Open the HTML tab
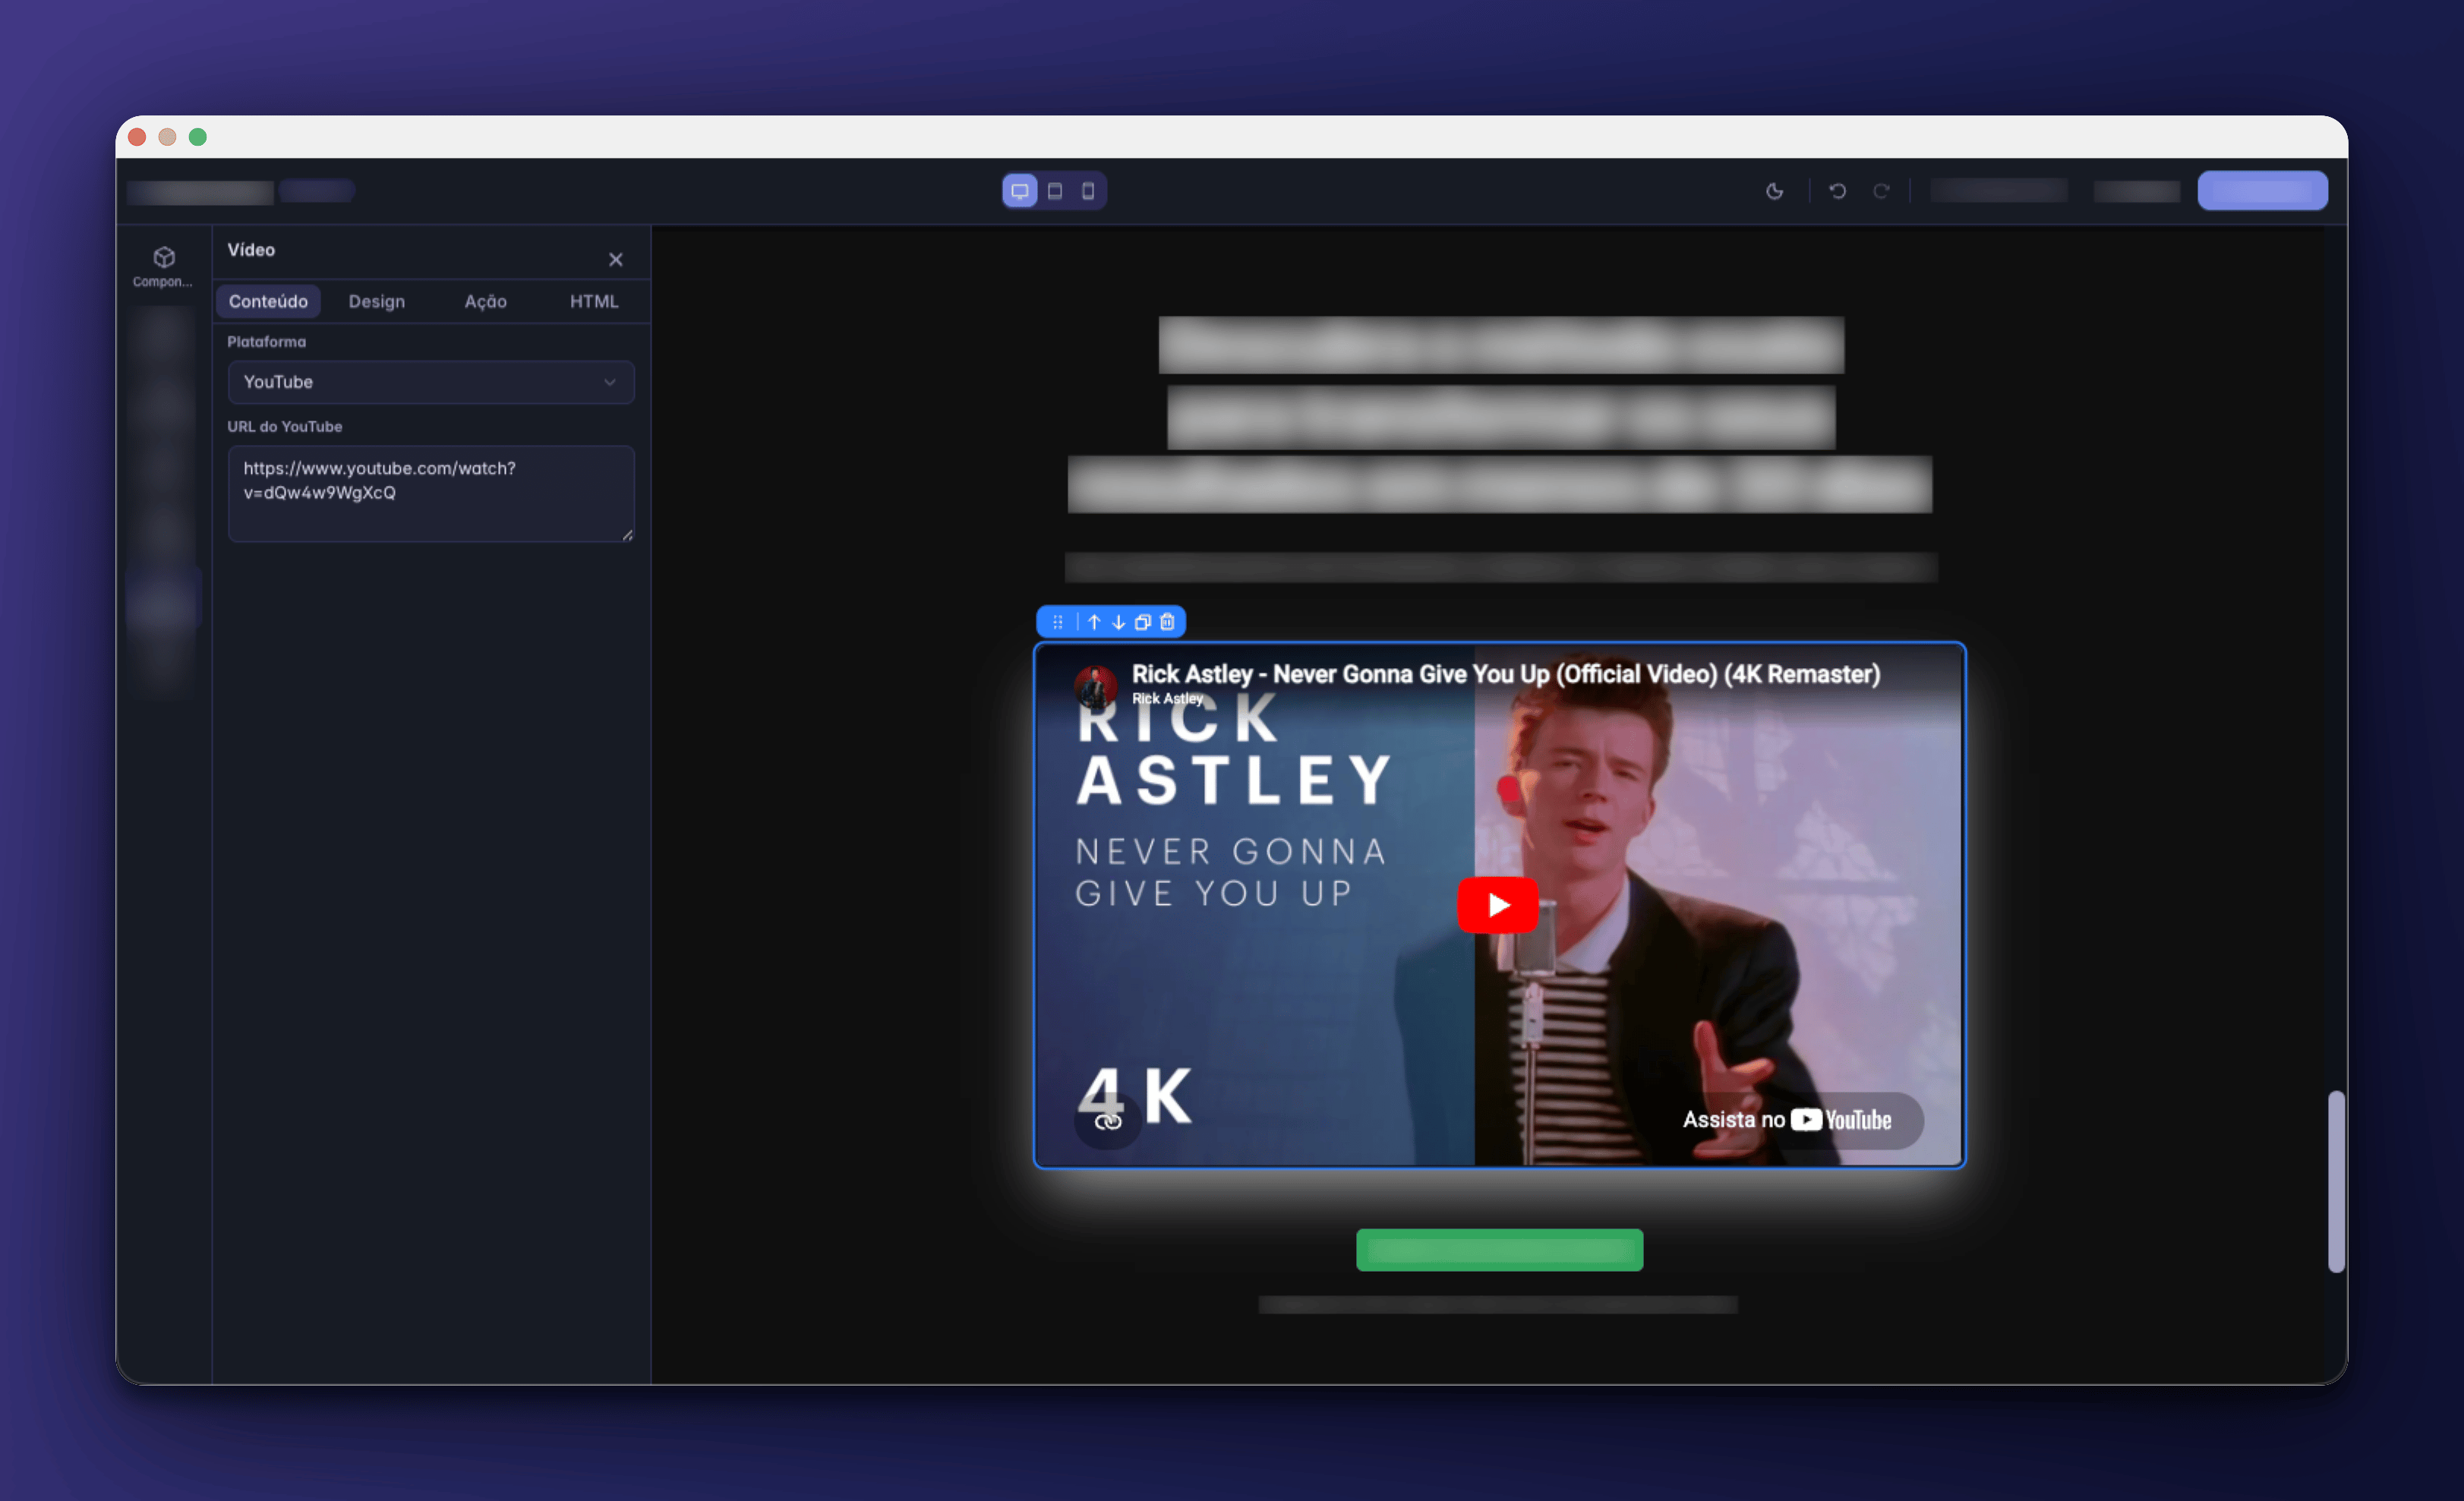 tap(594, 301)
